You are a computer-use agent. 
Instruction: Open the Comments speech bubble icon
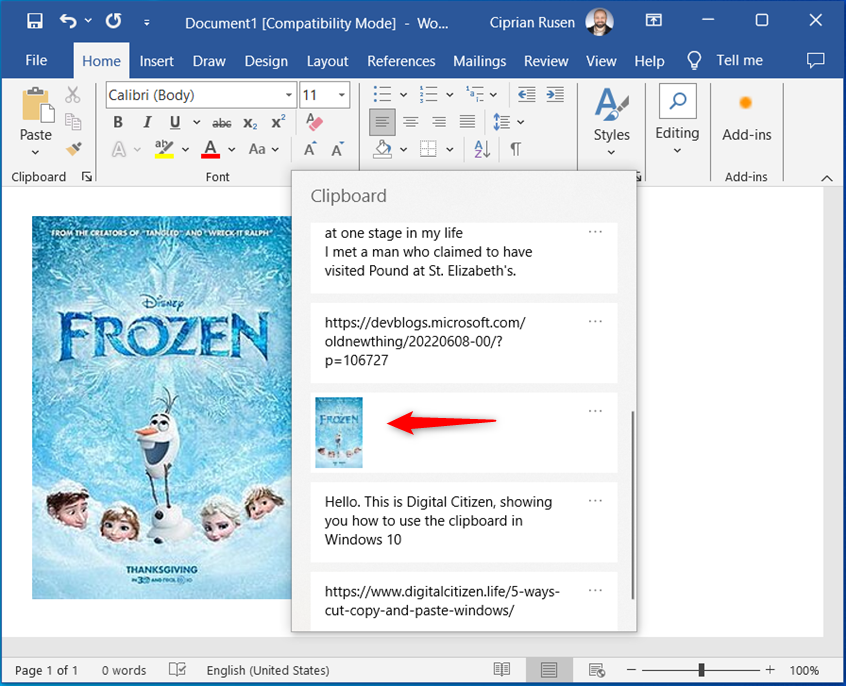pyautogui.click(x=815, y=60)
